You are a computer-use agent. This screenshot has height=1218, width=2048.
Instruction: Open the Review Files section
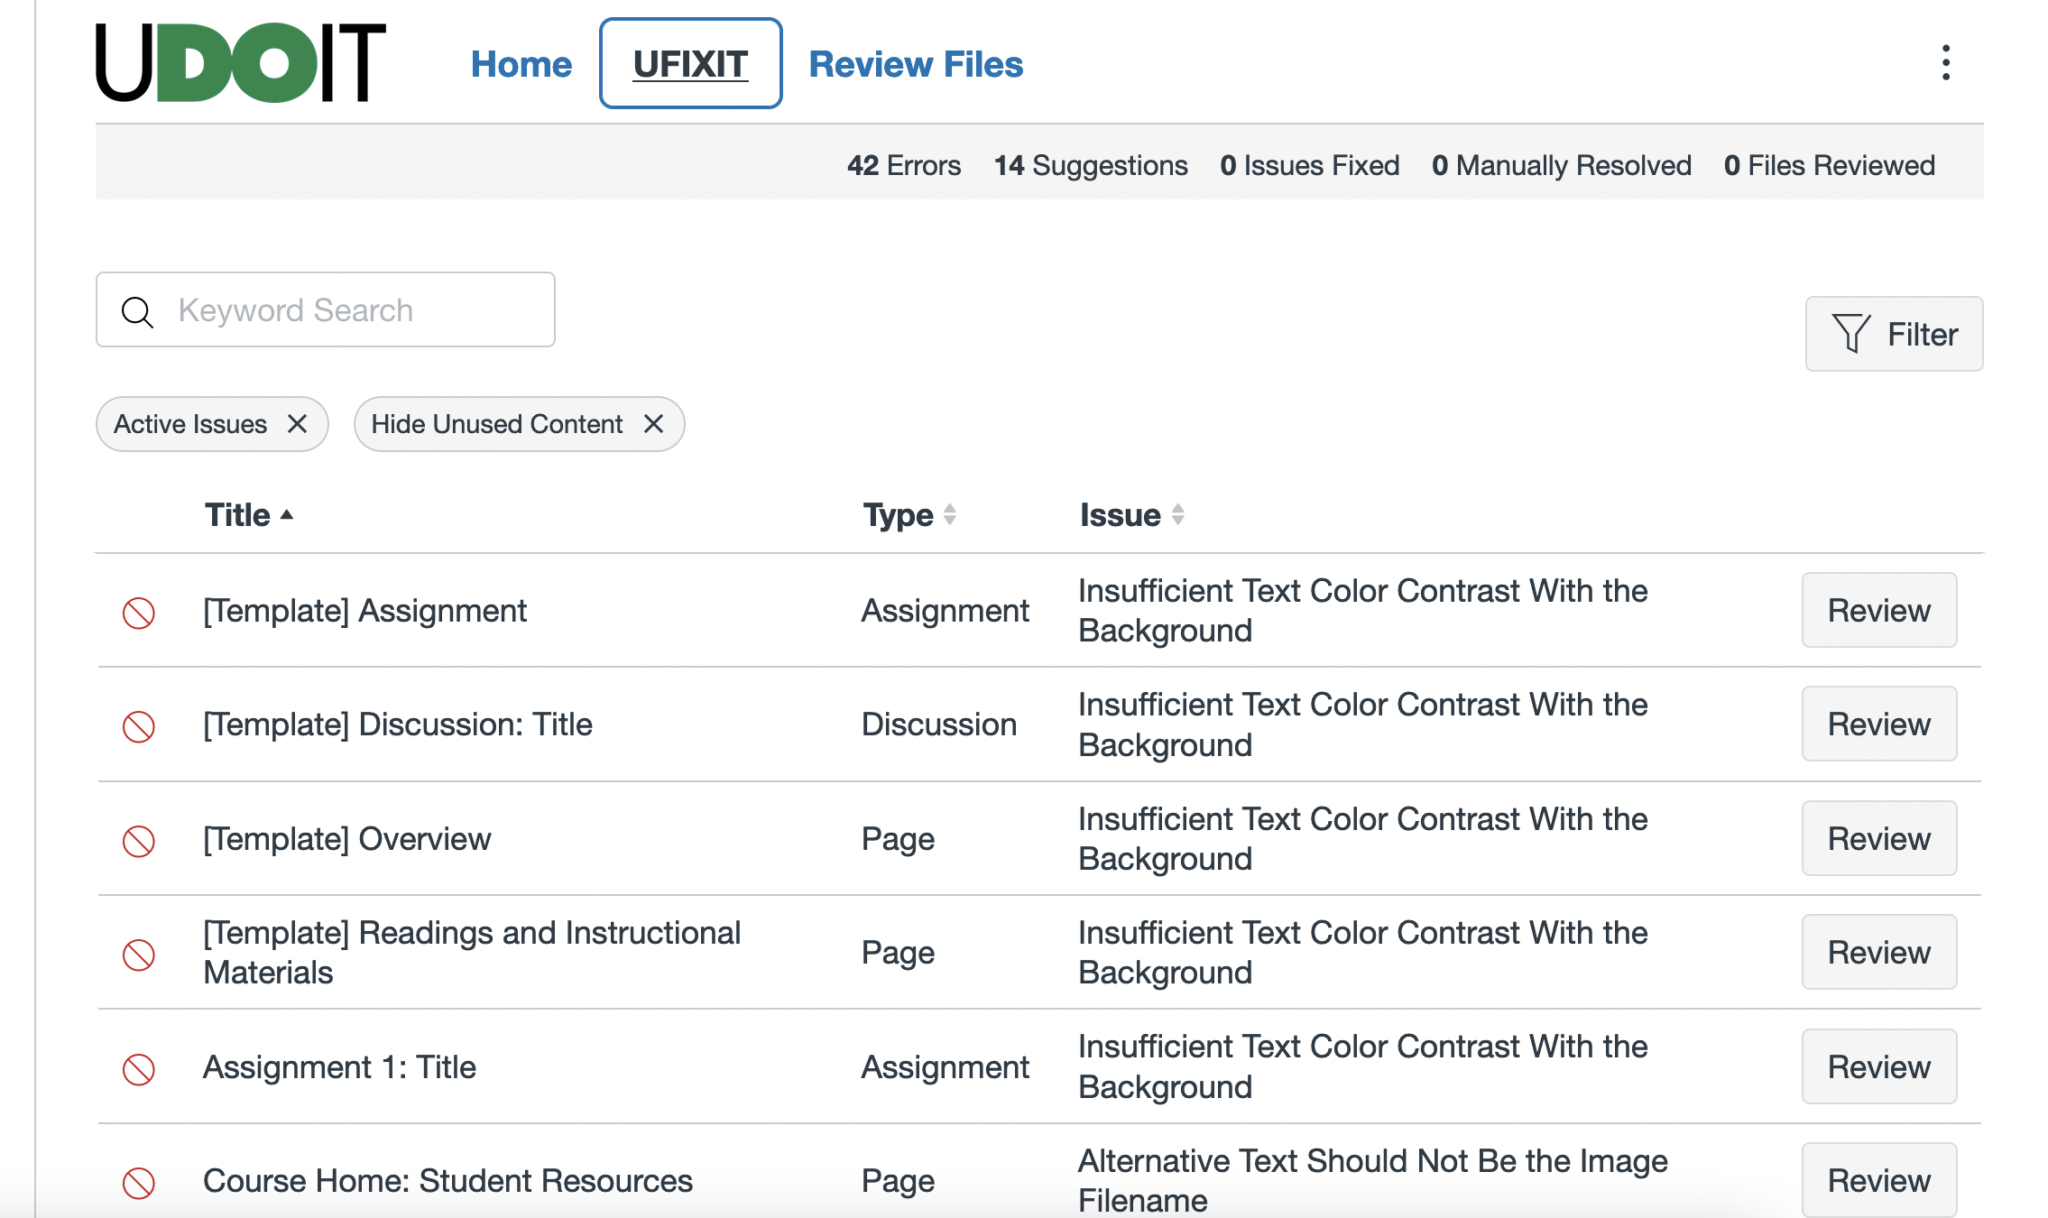(915, 63)
